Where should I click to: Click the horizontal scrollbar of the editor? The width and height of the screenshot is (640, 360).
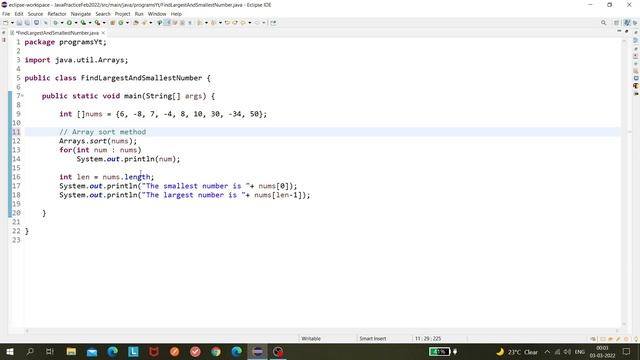tap(323, 331)
